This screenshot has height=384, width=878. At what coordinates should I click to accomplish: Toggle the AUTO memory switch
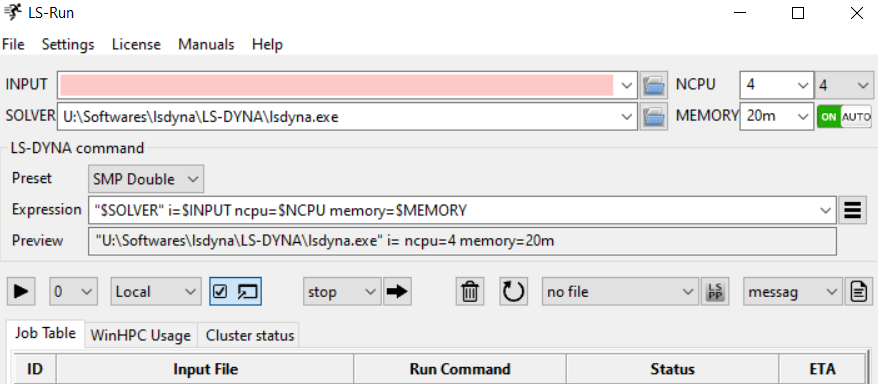pos(856,116)
